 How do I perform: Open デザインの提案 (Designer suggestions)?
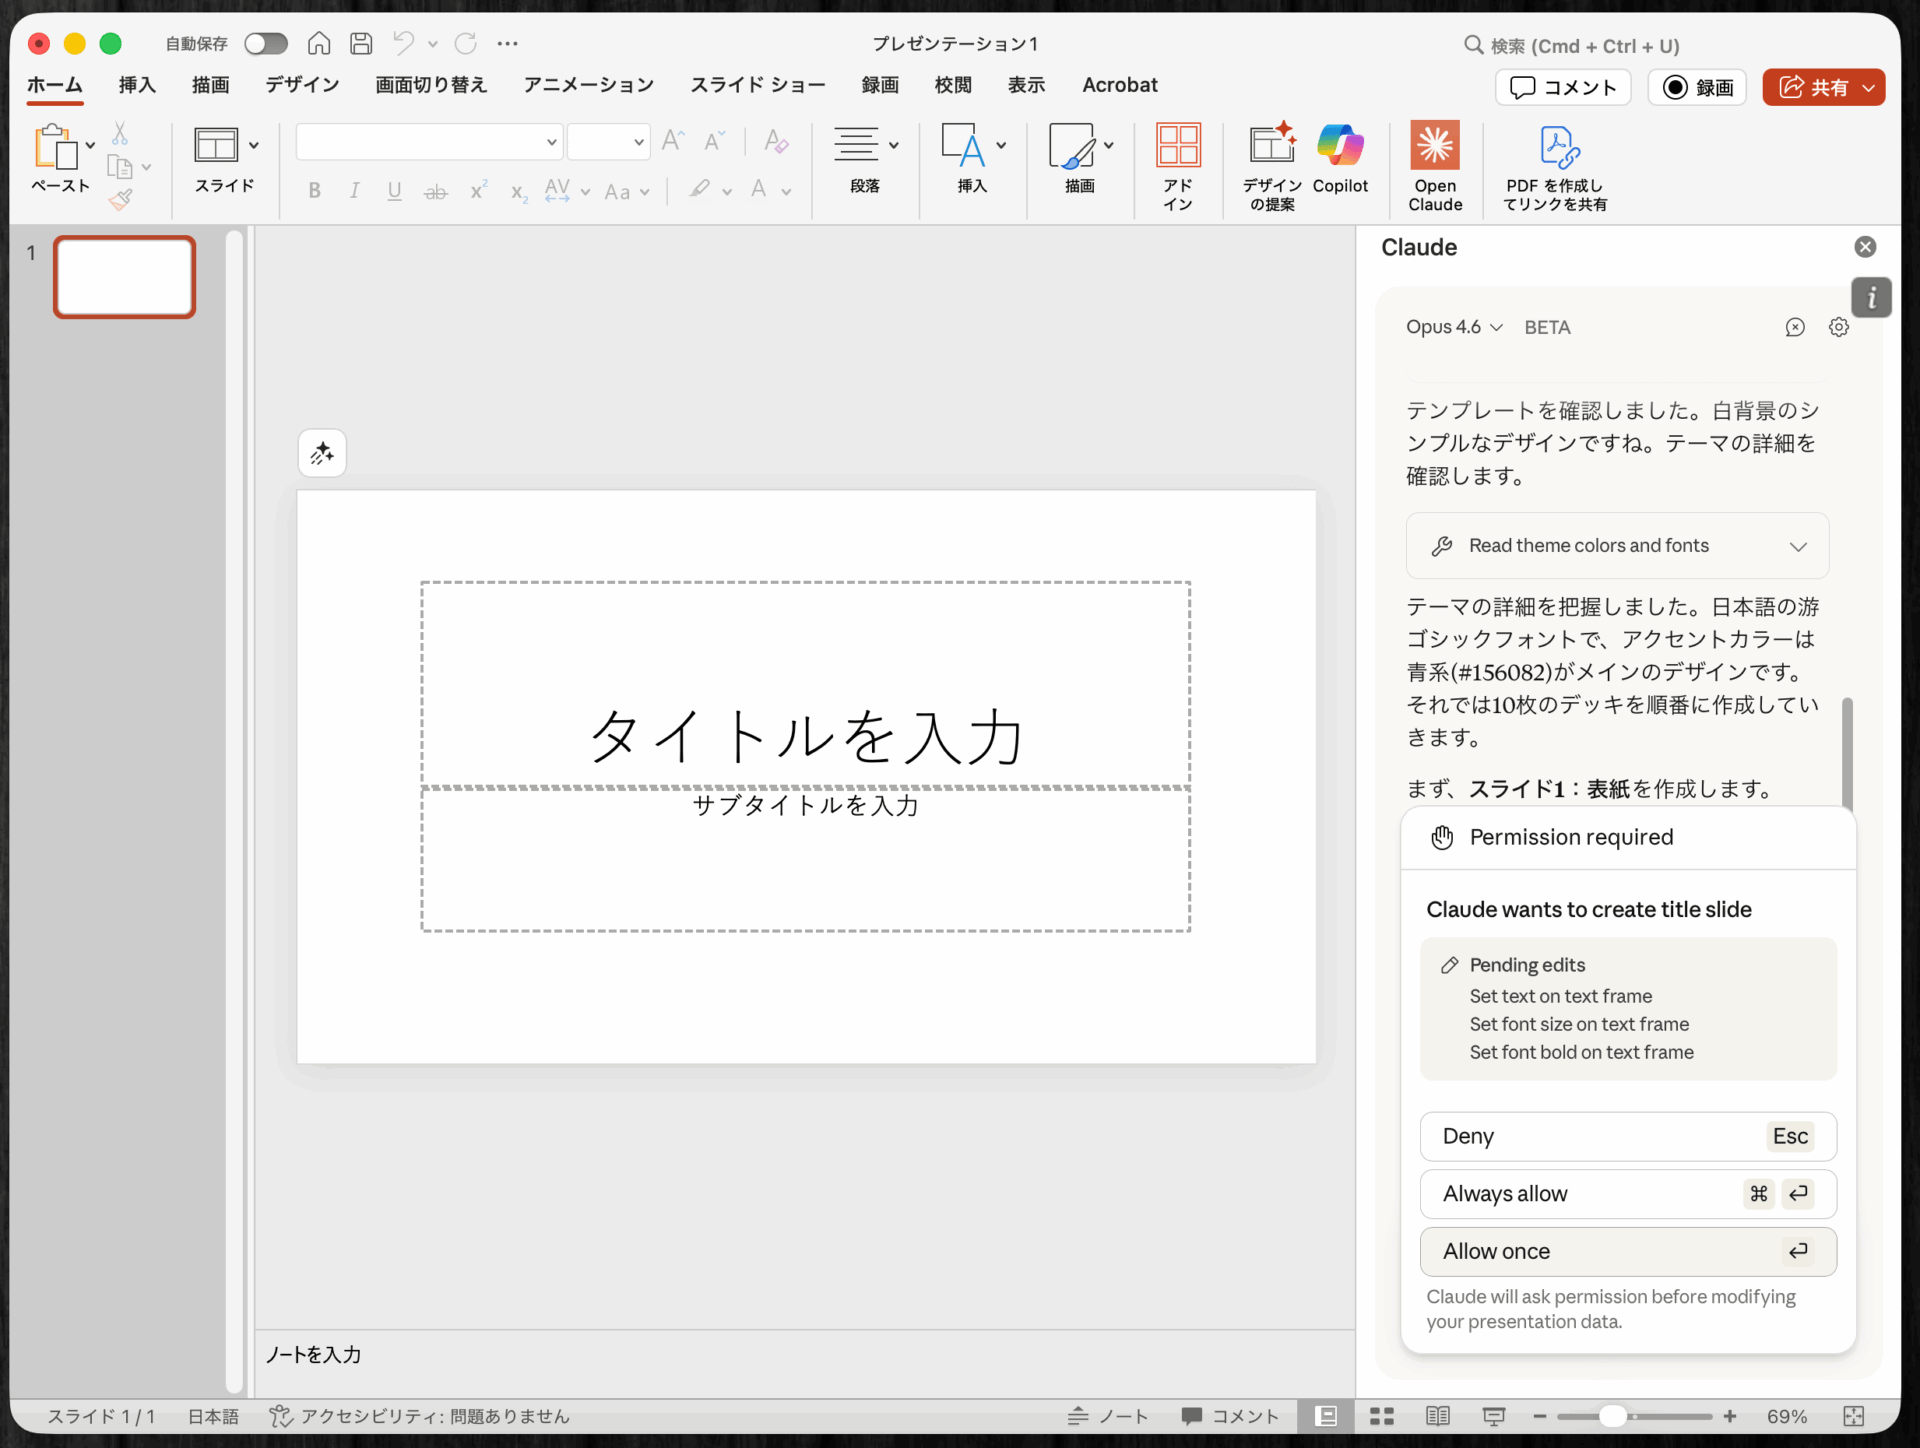[1270, 165]
